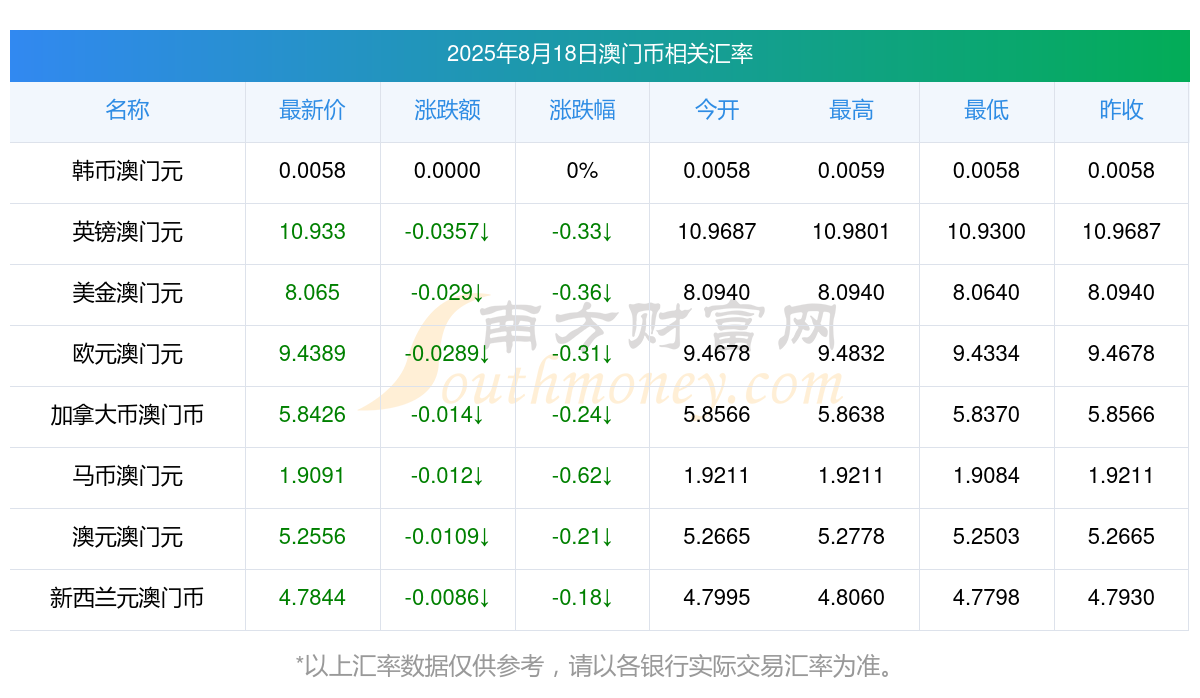Click latest price 4.7844 for 新西兰元
This screenshot has width=1200, height=698.
coord(312,598)
